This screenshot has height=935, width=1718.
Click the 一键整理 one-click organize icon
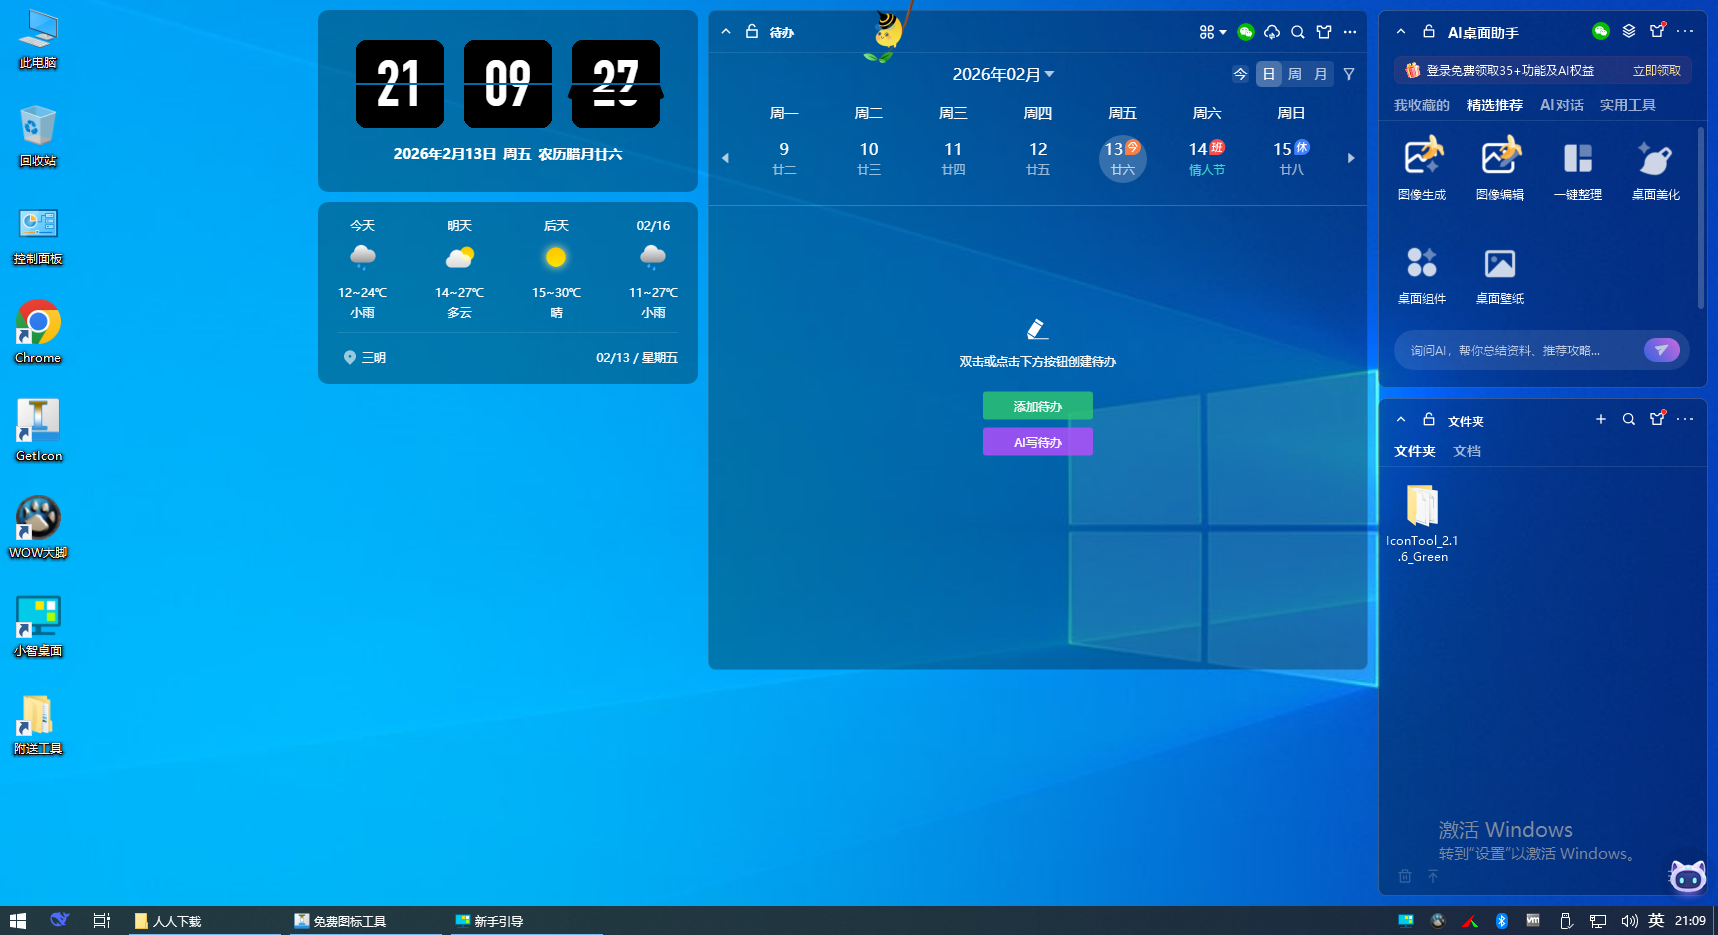point(1578,159)
